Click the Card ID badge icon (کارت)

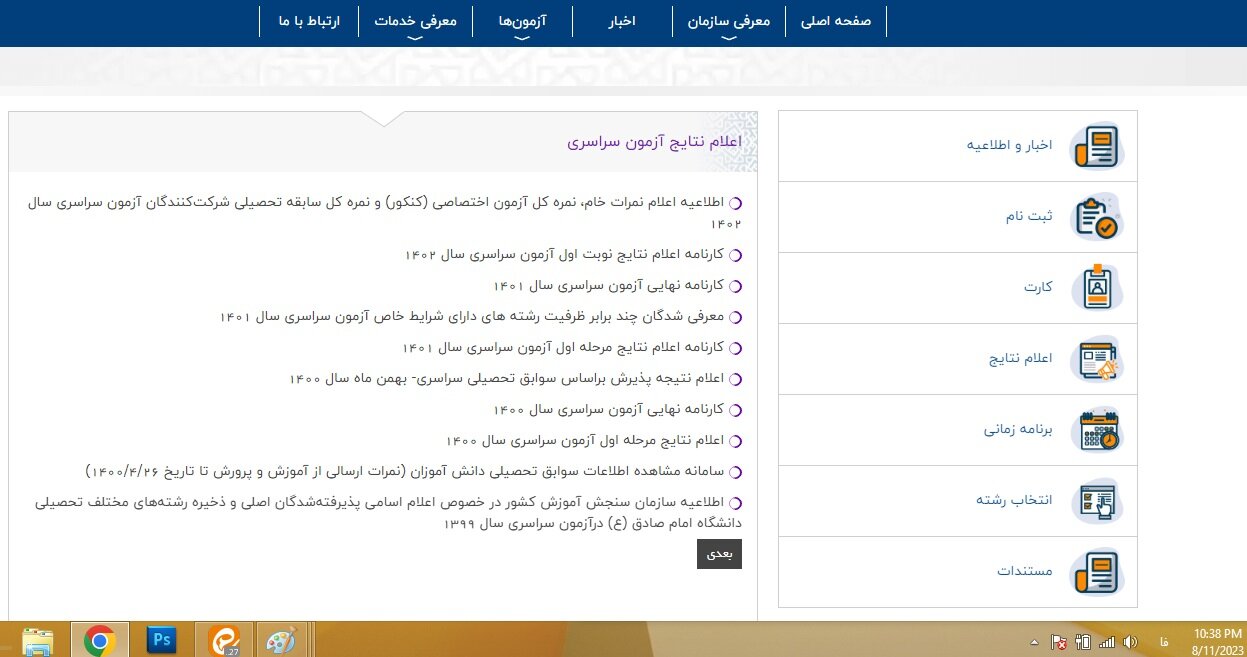1097,289
